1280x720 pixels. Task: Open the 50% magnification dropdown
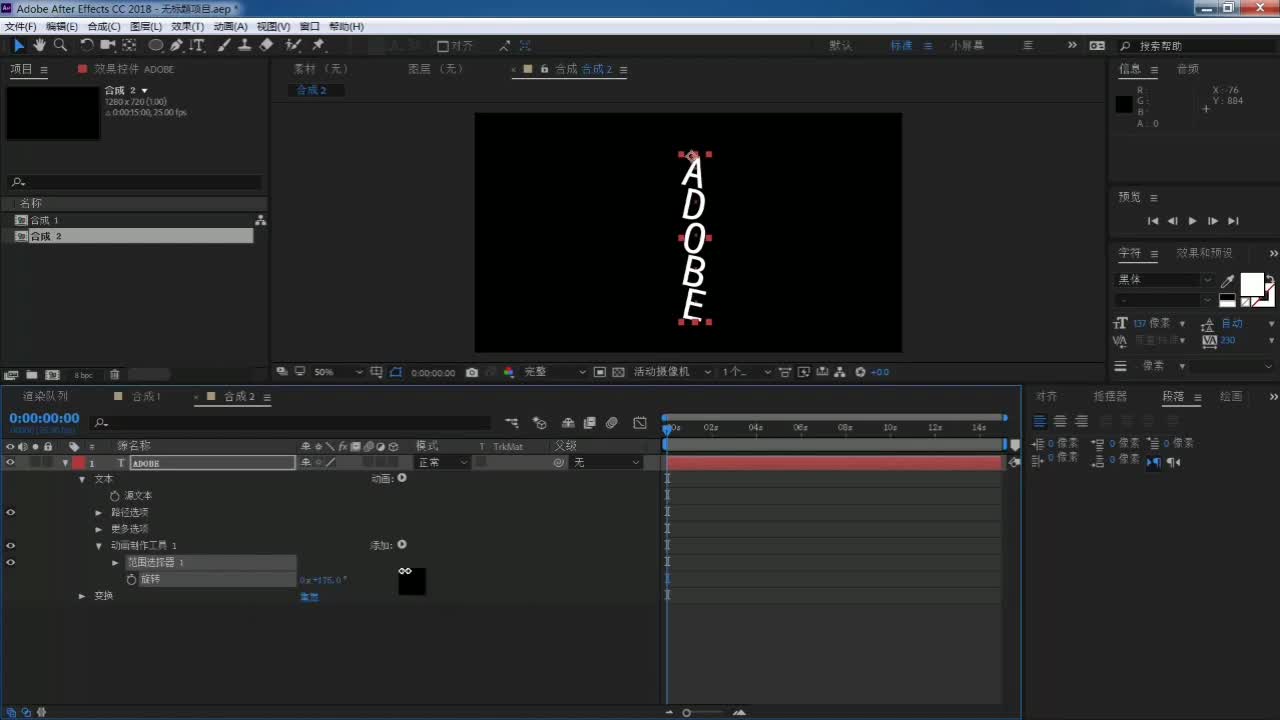(338, 372)
